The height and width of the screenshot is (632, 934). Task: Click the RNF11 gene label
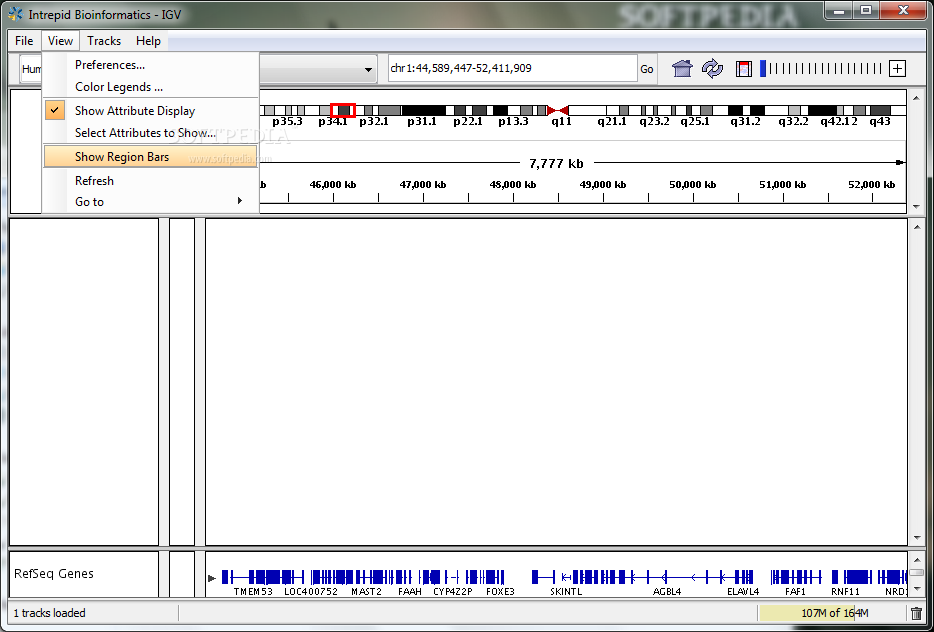coord(846,591)
